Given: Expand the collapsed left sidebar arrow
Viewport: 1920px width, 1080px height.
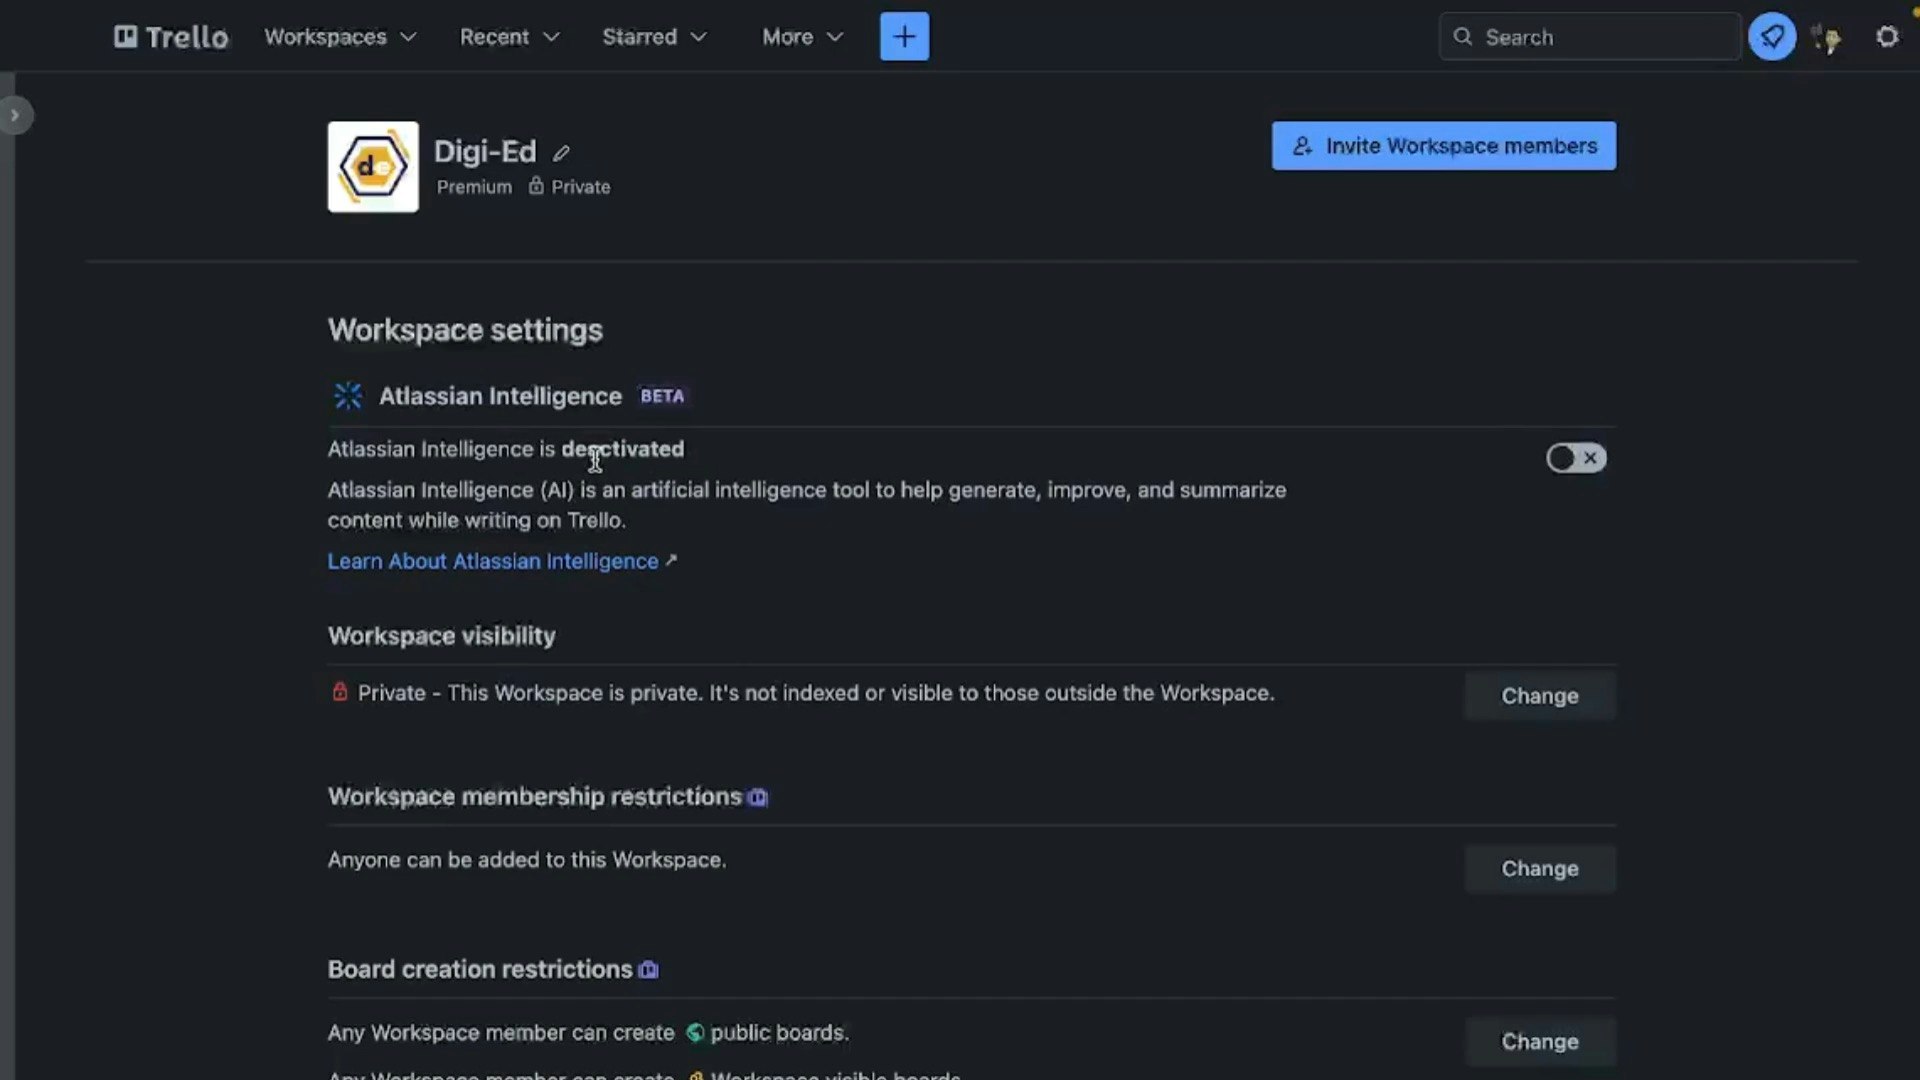Looking at the screenshot, I should pos(15,115).
